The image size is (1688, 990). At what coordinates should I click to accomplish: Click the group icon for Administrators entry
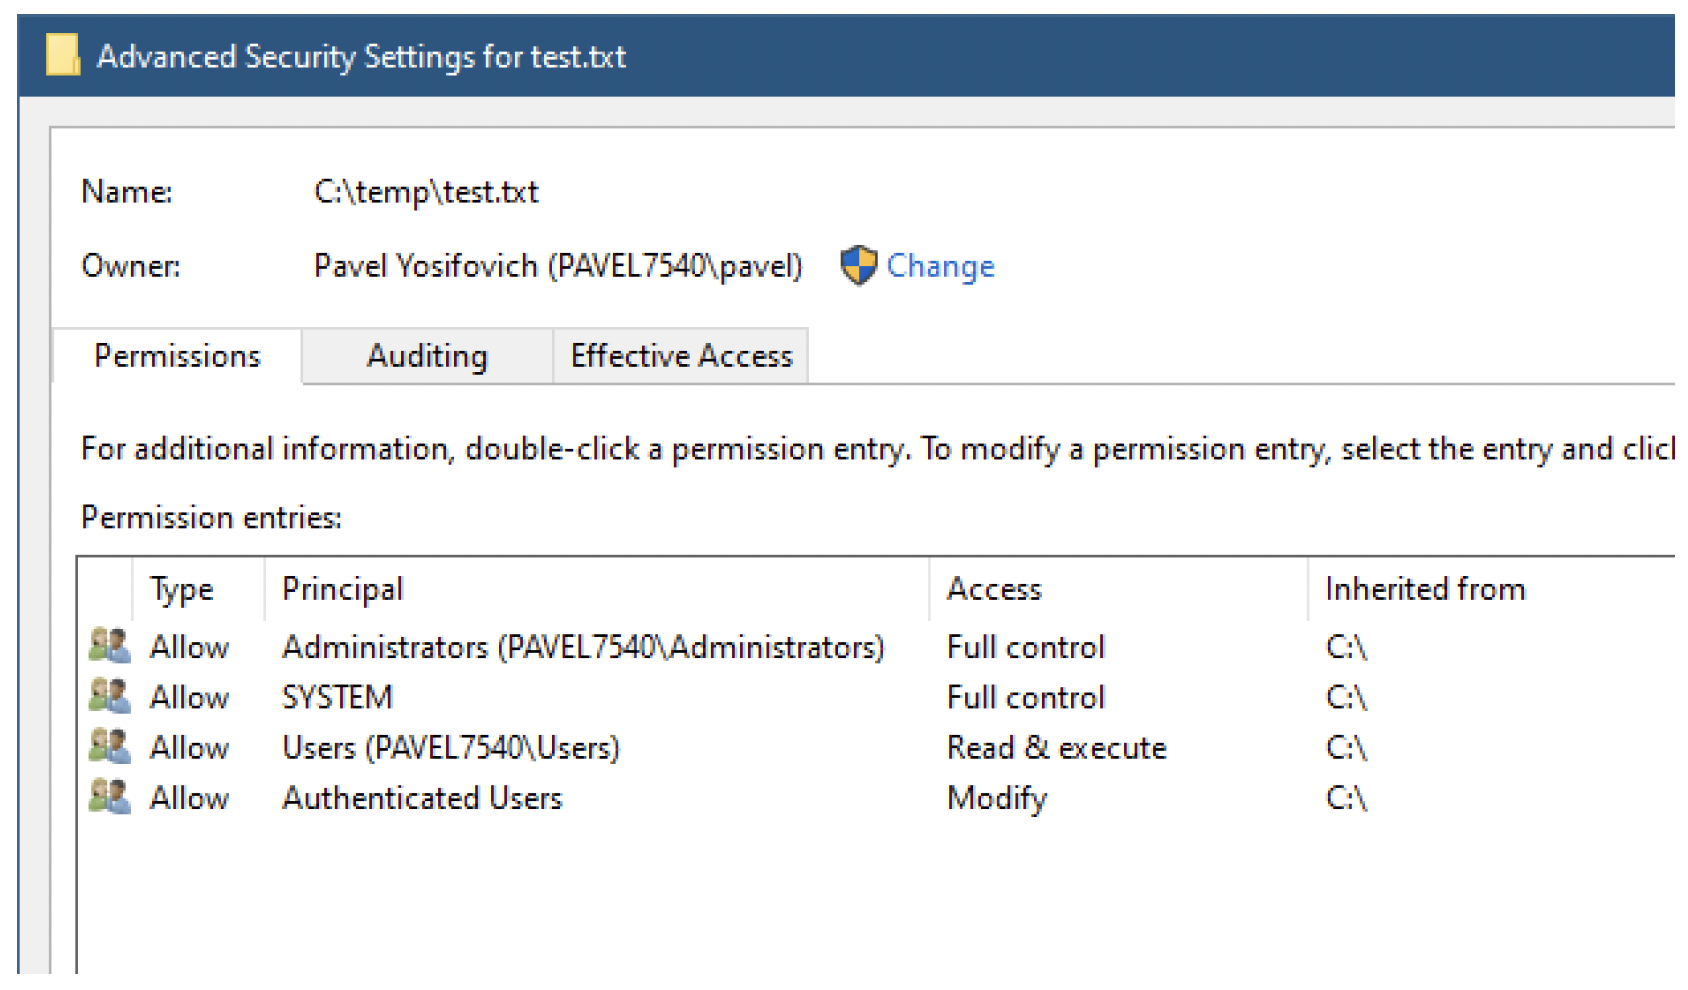109,645
